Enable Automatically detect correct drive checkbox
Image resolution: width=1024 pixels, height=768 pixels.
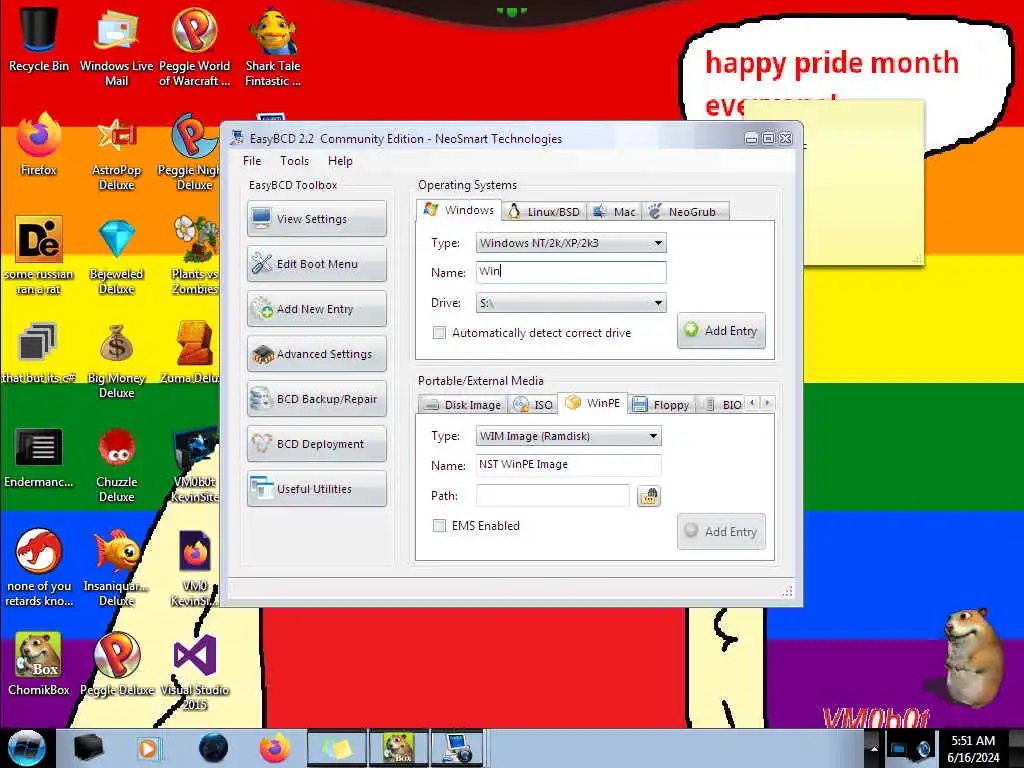click(x=440, y=333)
